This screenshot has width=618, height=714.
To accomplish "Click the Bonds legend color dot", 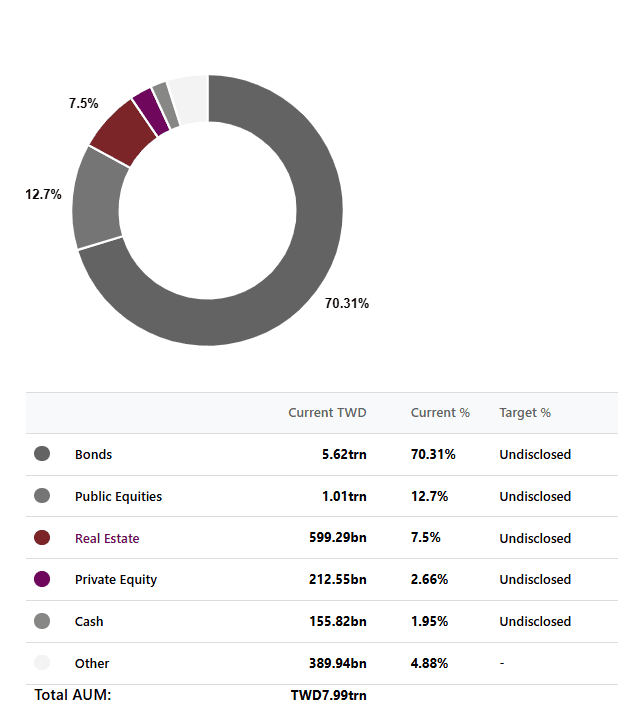I will 42,454.
